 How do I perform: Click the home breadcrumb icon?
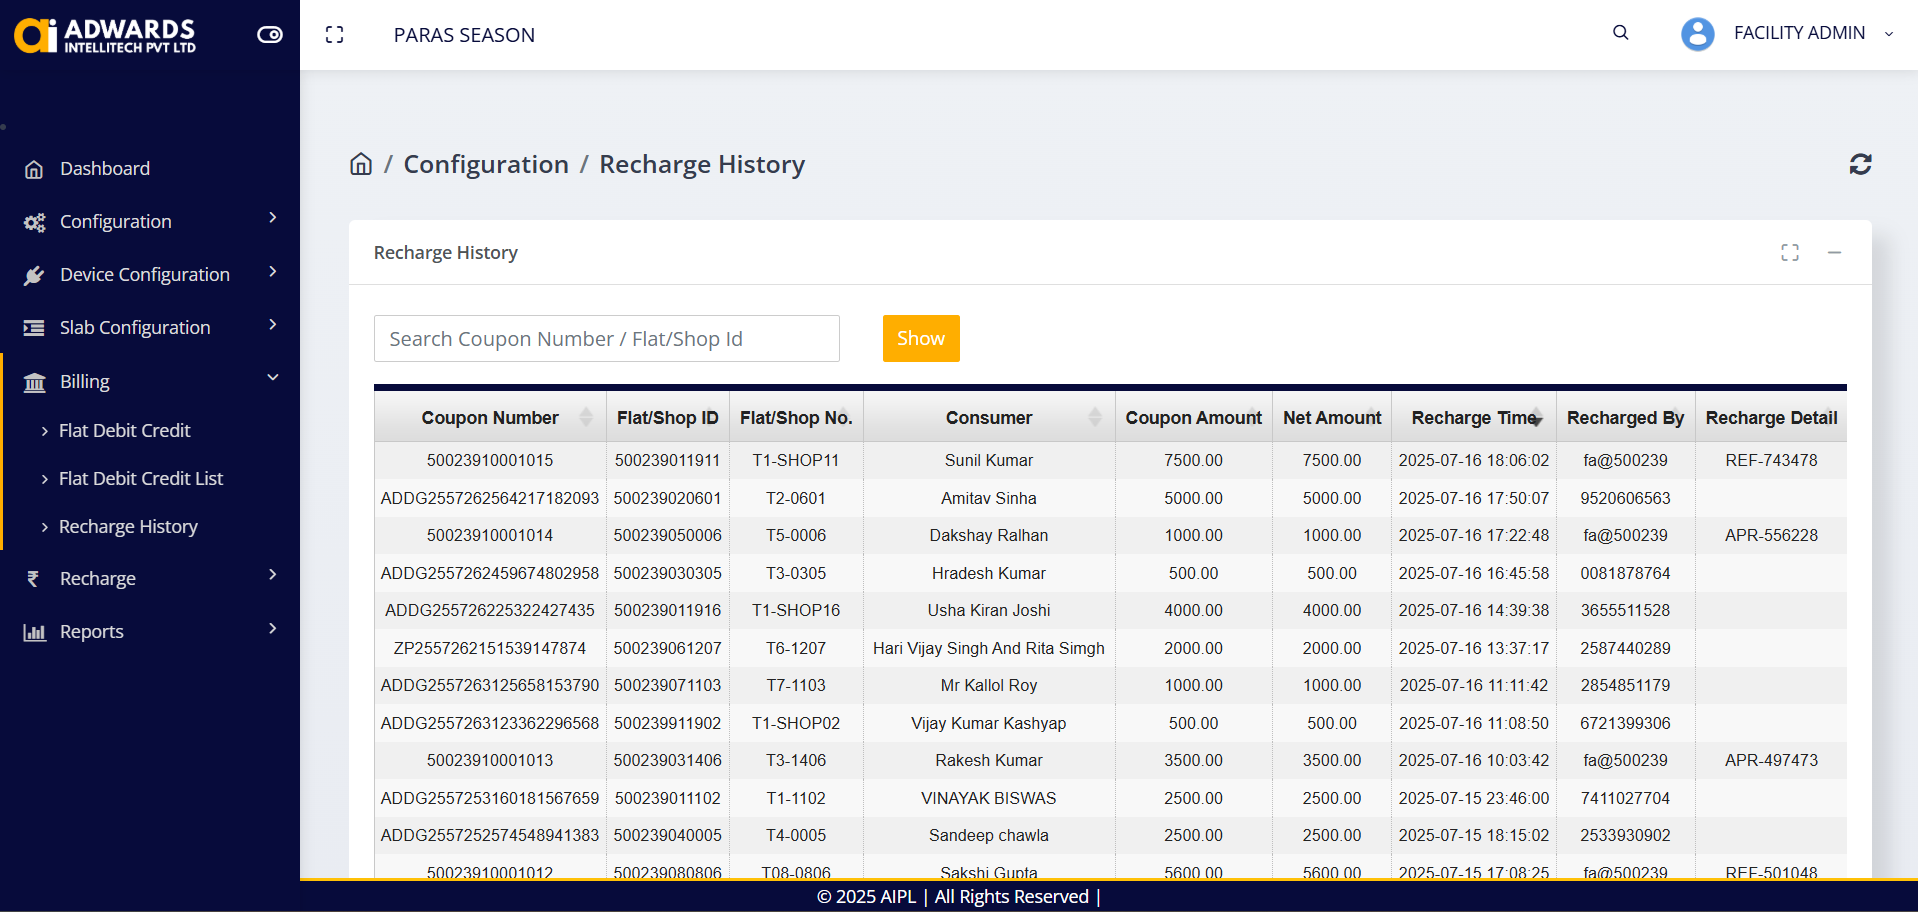pyautogui.click(x=361, y=164)
